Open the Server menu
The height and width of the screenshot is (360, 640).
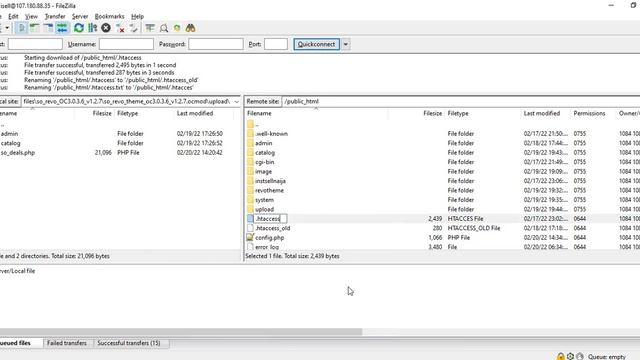80,16
